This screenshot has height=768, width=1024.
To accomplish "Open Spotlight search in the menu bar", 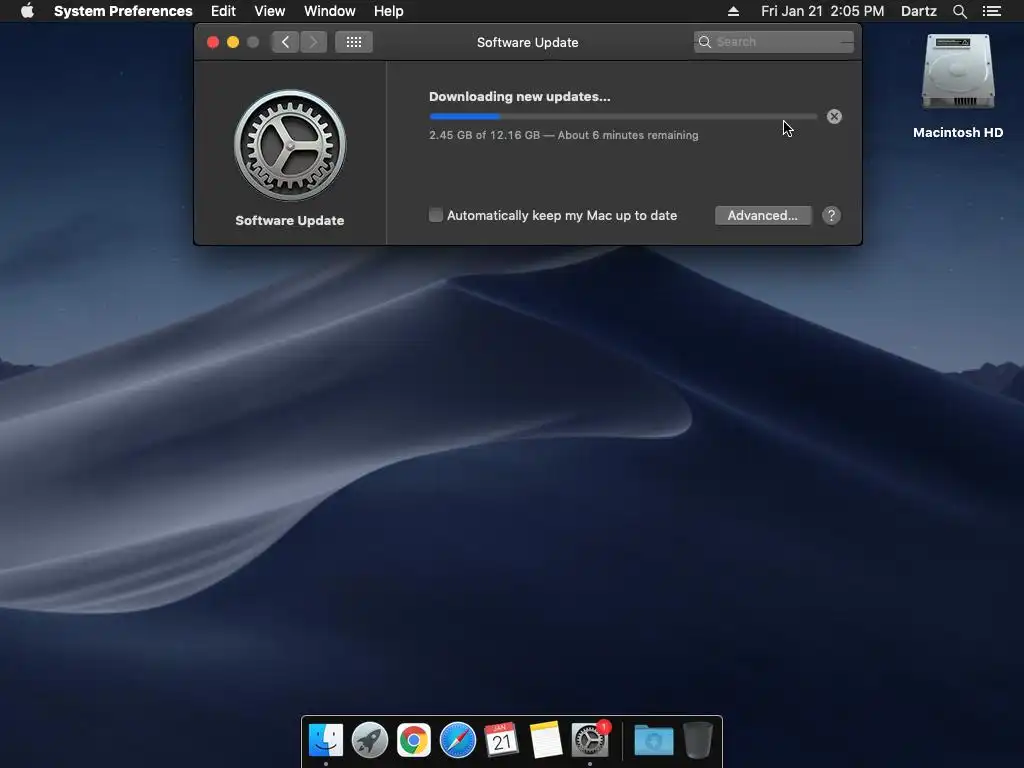I will pos(959,11).
